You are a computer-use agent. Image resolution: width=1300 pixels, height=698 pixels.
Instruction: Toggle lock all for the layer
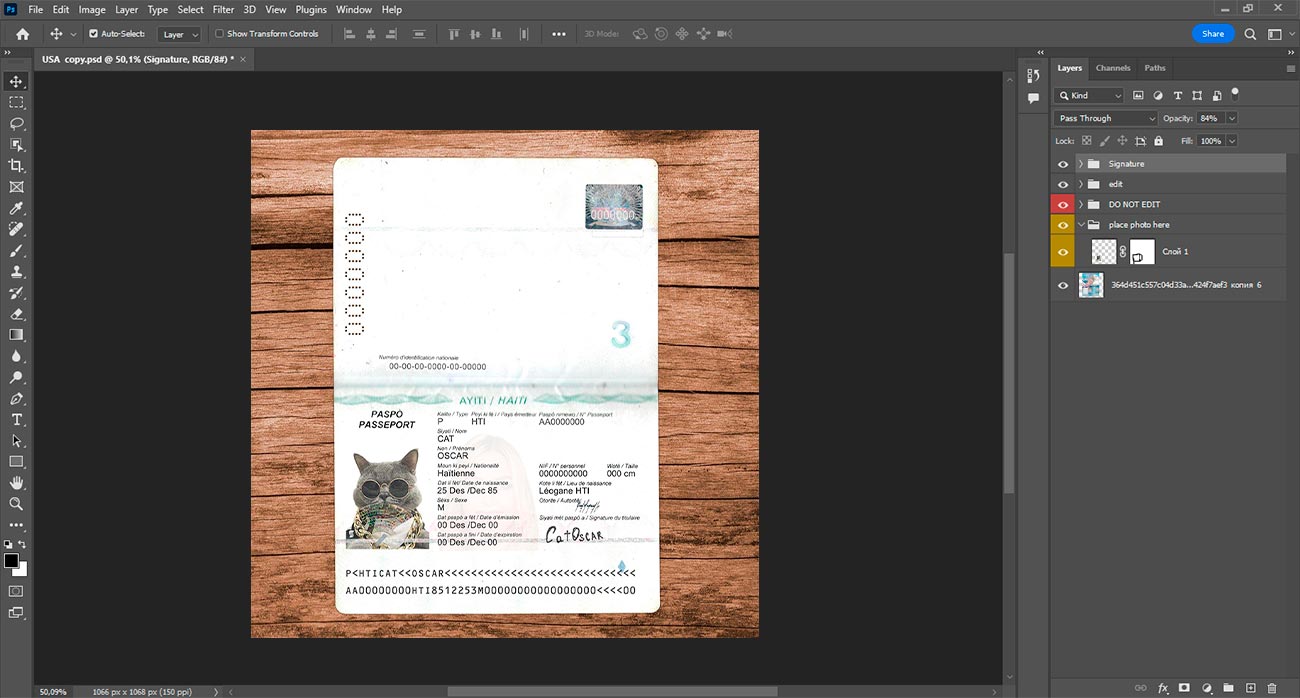[x=1158, y=141]
